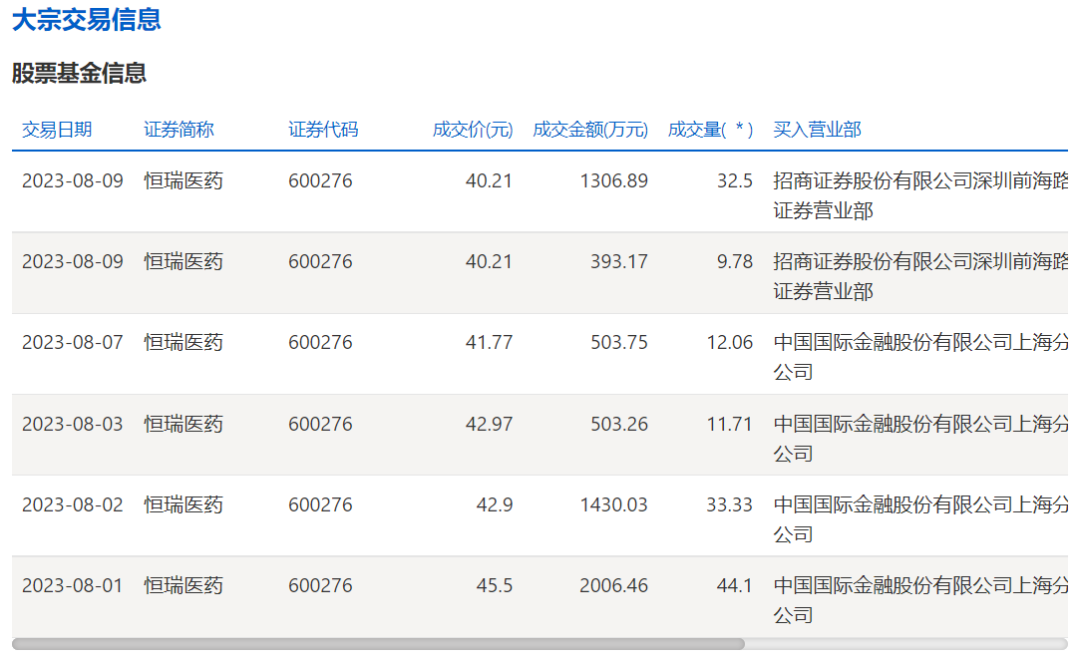This screenshot has width=1080, height=659.
Task: Click 600276 in the 2023-08-03 row
Action: coord(320,423)
